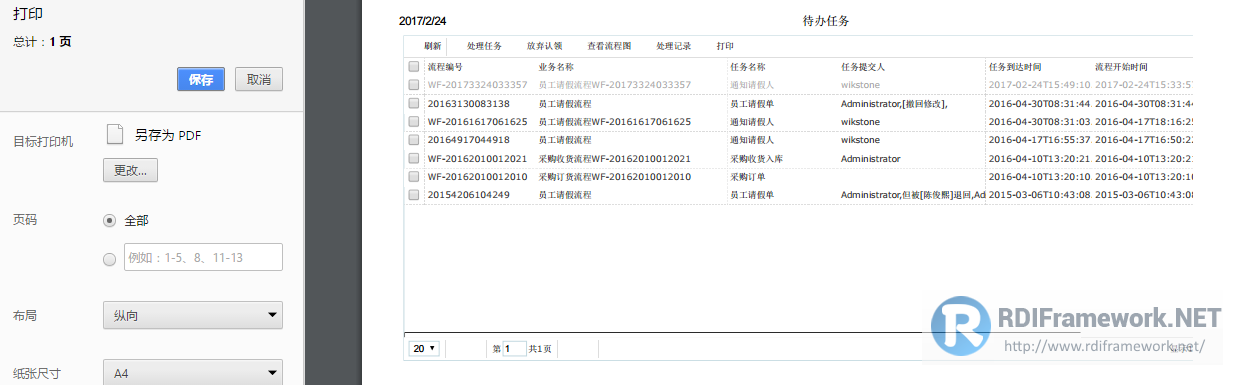
Task: Click 处理任务 in the preview toolbar
Action: click(484, 46)
